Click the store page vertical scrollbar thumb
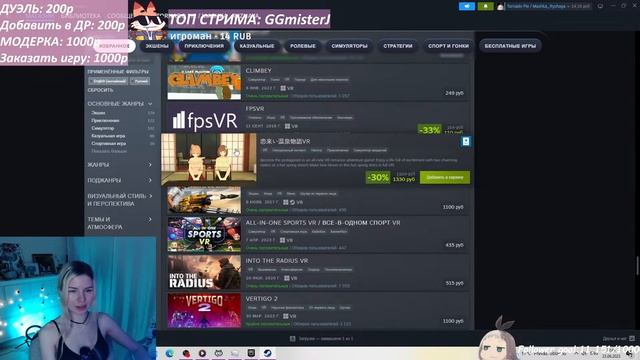 click(x=637, y=266)
